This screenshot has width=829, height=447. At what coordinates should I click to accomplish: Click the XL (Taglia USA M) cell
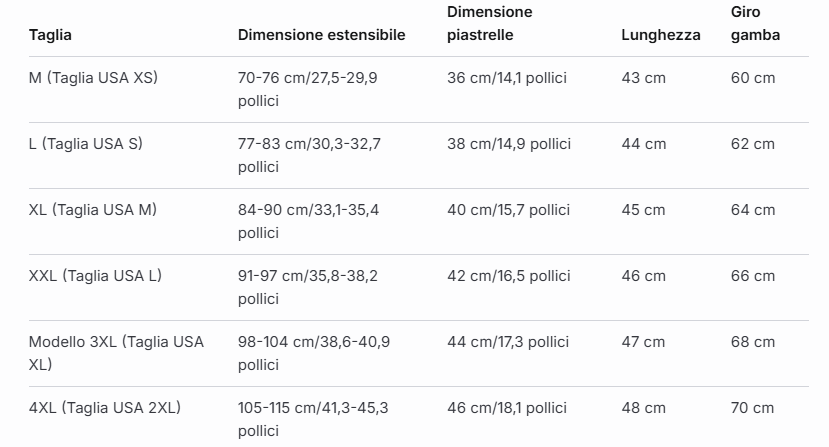(93, 210)
